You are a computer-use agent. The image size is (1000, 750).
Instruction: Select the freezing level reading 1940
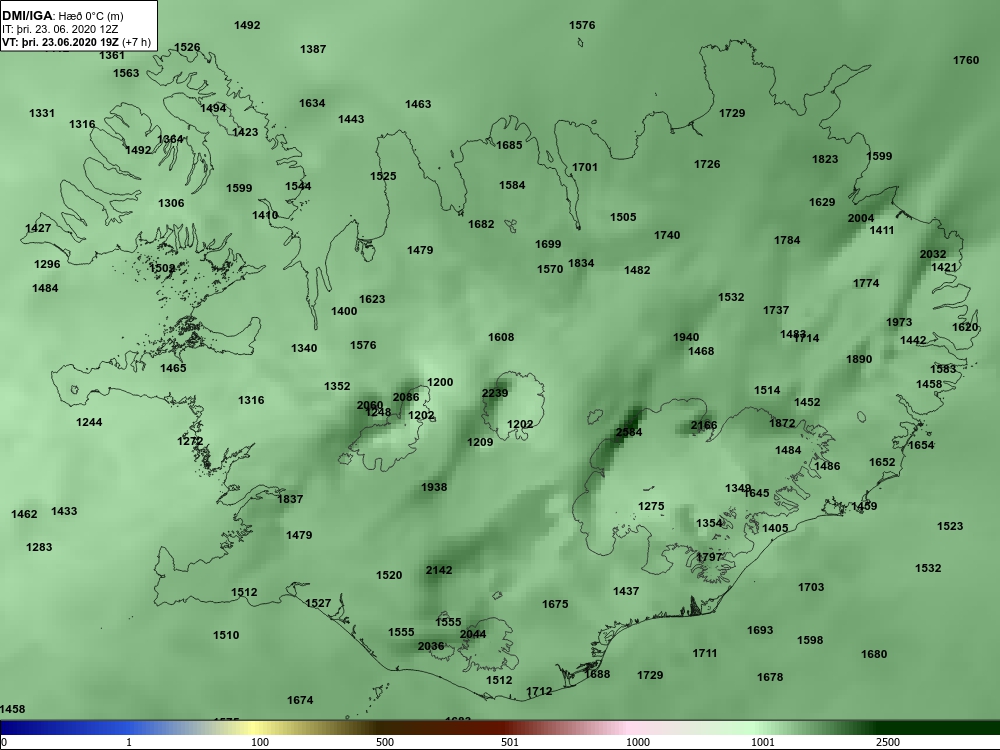(686, 337)
